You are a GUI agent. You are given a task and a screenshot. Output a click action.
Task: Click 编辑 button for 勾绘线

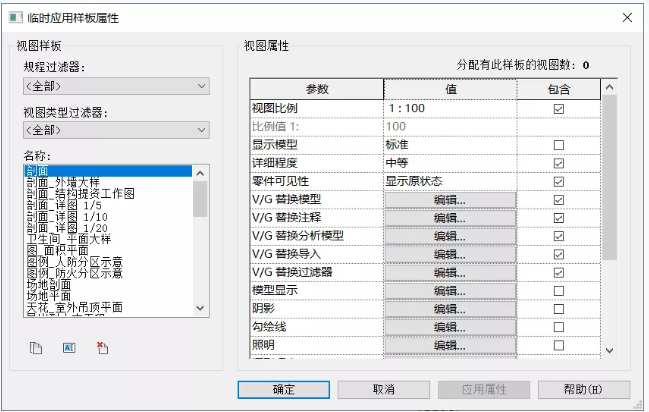tap(450, 326)
